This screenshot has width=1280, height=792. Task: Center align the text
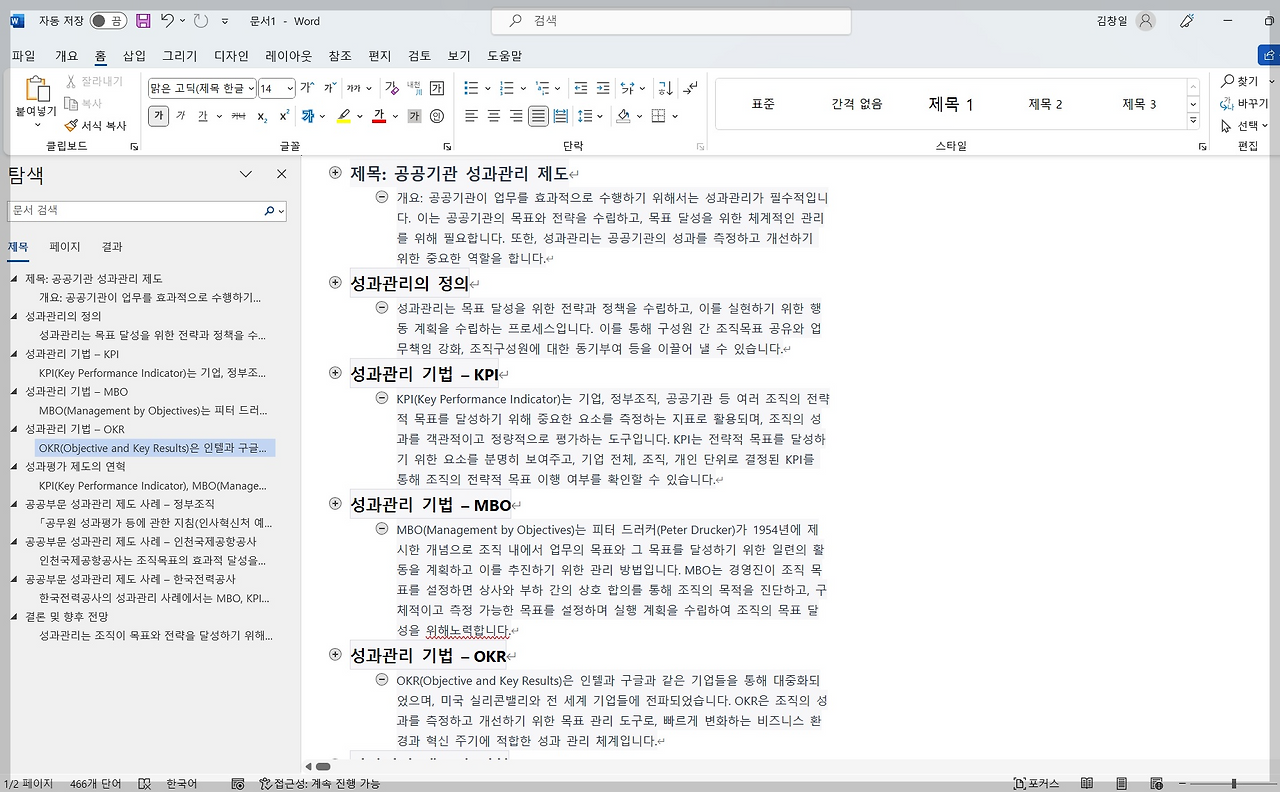[493, 116]
